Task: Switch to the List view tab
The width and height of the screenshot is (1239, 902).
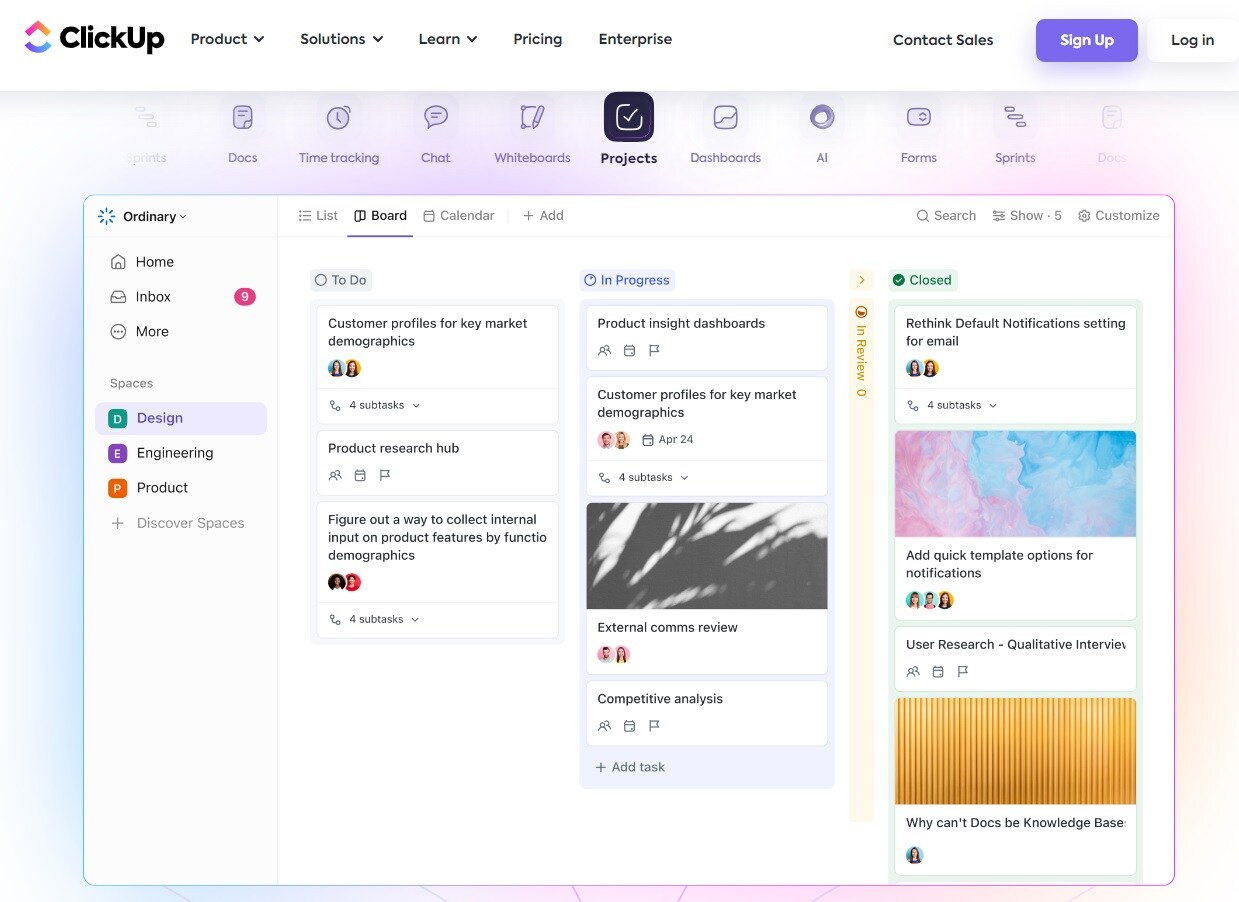Action: (318, 216)
